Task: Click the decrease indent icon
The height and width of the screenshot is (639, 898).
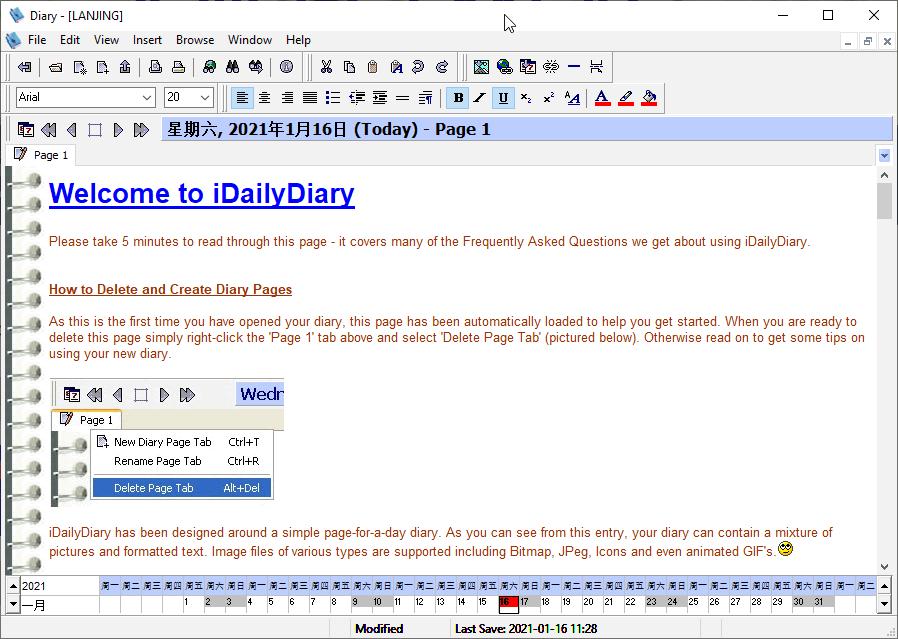Action: (x=357, y=98)
